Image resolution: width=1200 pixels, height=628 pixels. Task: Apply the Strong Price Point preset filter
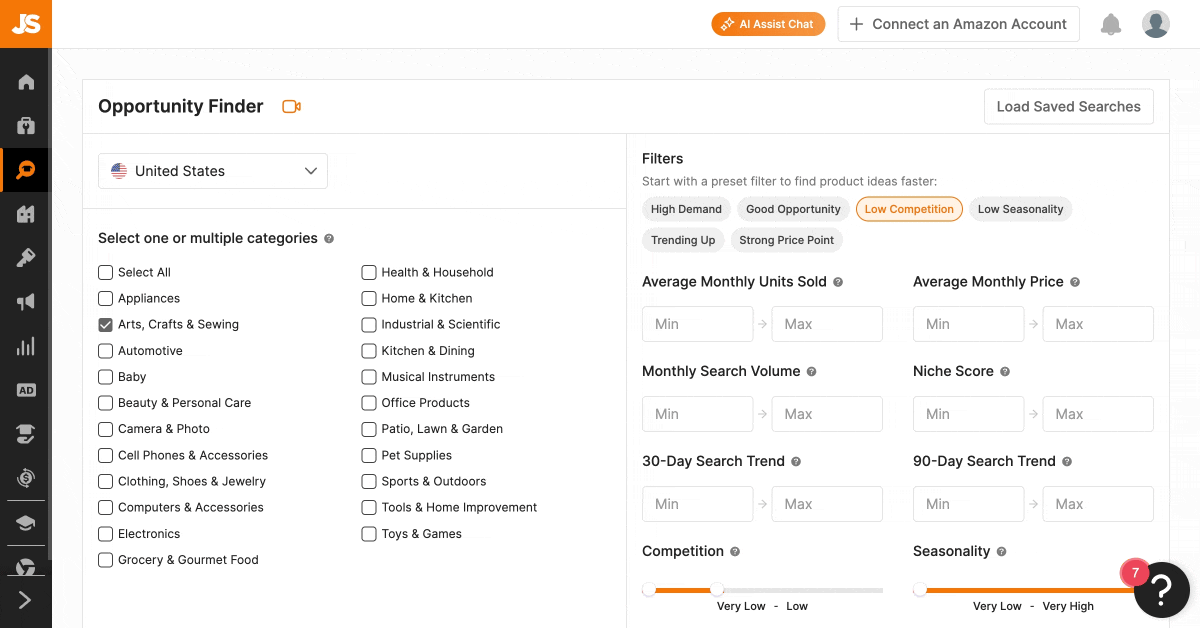(787, 240)
